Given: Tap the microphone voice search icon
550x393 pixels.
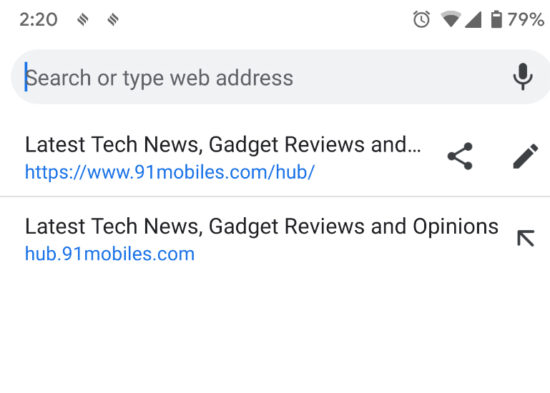Looking at the screenshot, I should coord(523,76).
